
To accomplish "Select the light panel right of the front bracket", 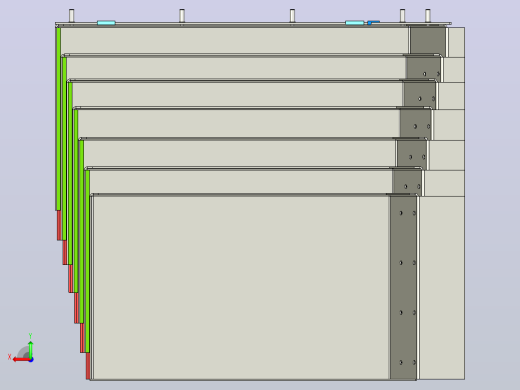I will 442,288.
